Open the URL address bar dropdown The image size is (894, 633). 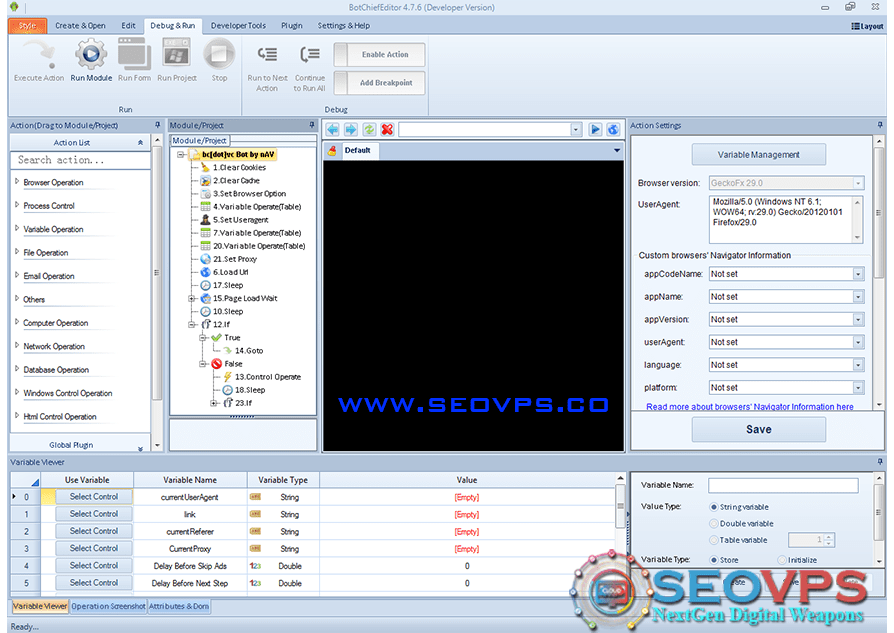575,129
